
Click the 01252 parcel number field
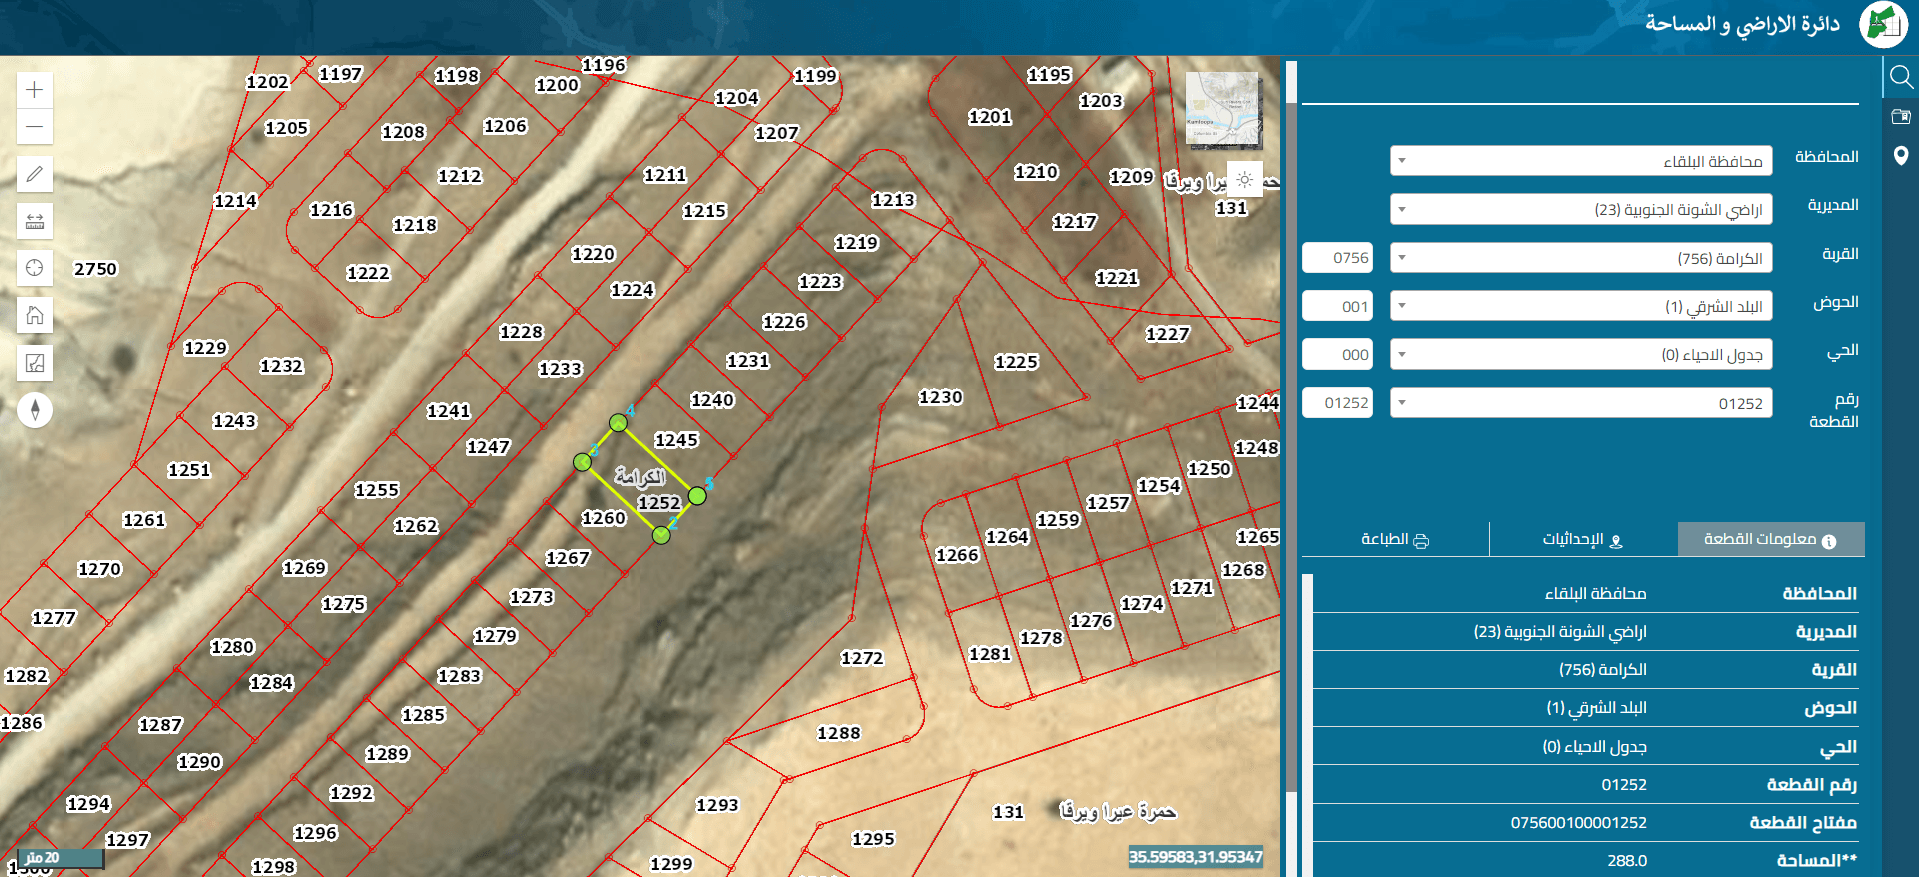1338,403
